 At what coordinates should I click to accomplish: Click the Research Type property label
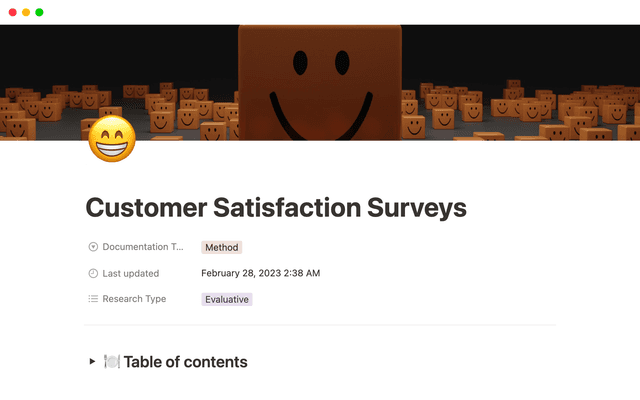tap(134, 299)
